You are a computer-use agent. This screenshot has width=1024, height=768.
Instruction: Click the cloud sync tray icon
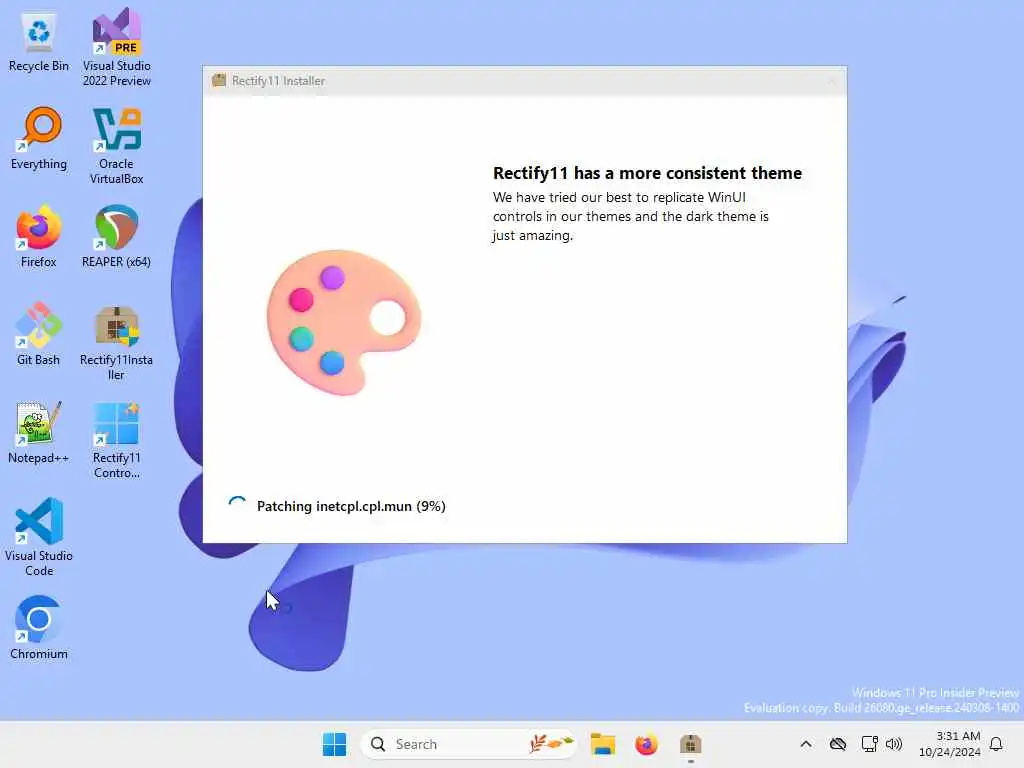tap(838, 744)
